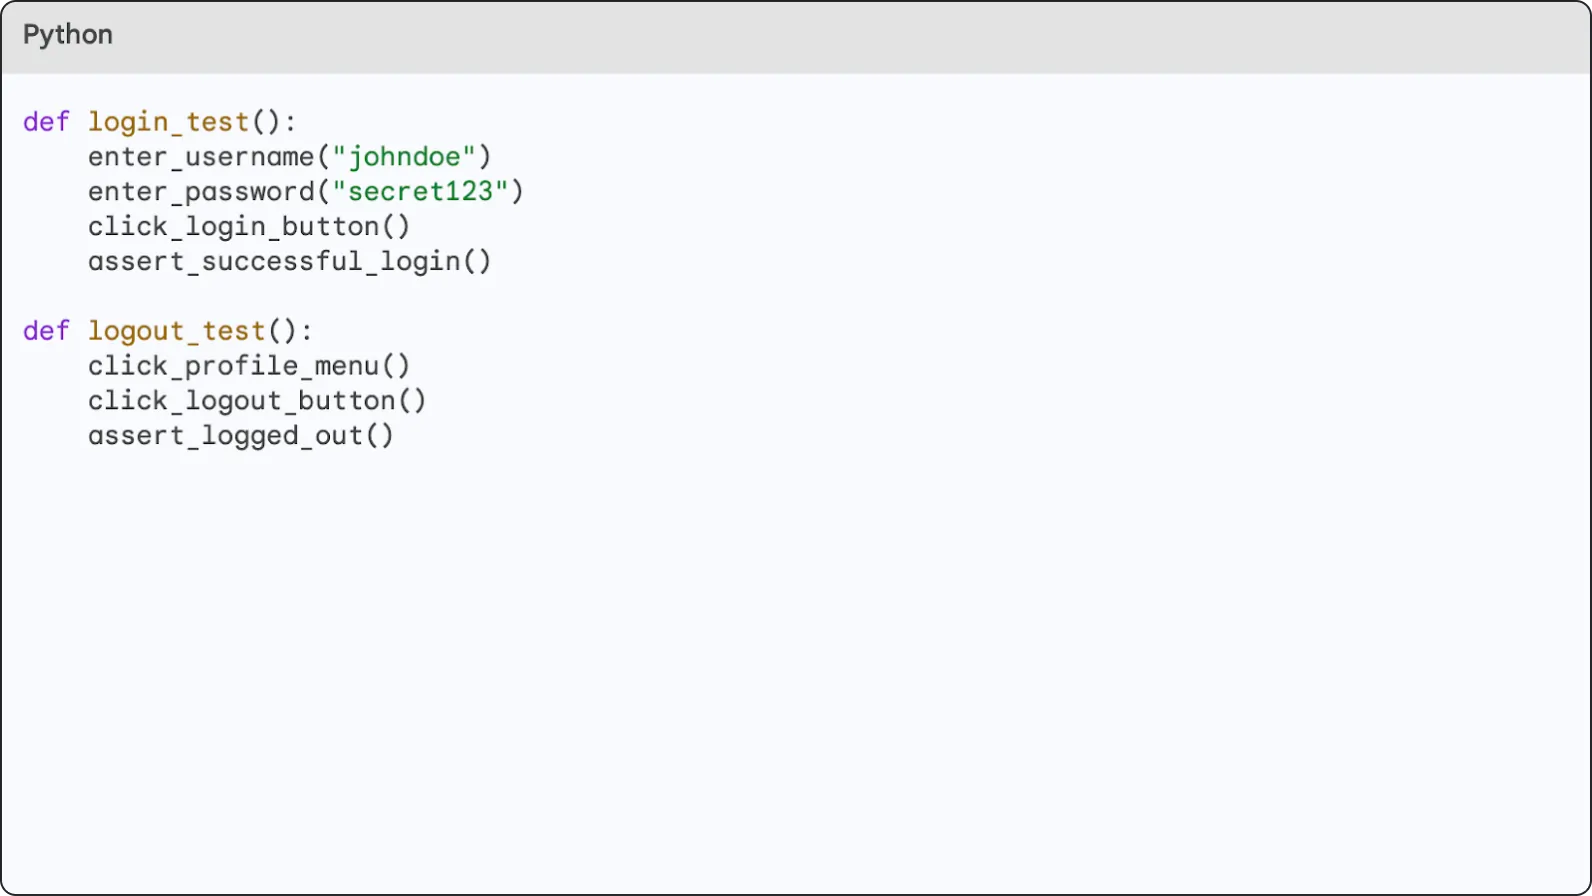Place cursor on the click_profile_menu() line
This screenshot has height=896, width=1592.
[x=249, y=366]
